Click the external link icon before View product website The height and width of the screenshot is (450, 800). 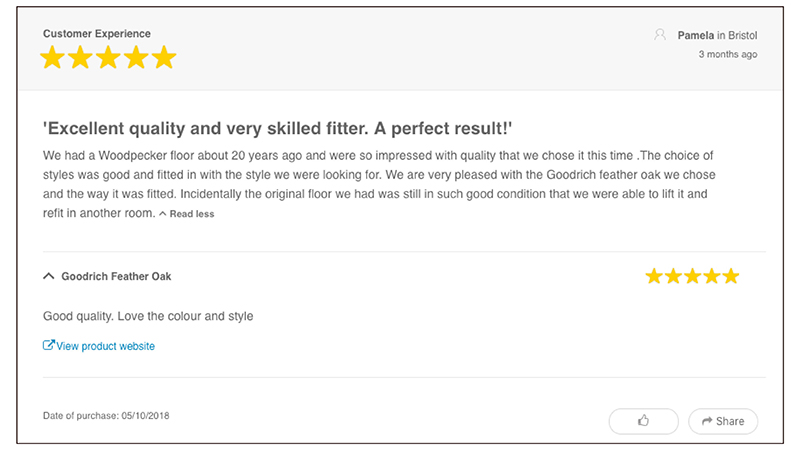(49, 346)
